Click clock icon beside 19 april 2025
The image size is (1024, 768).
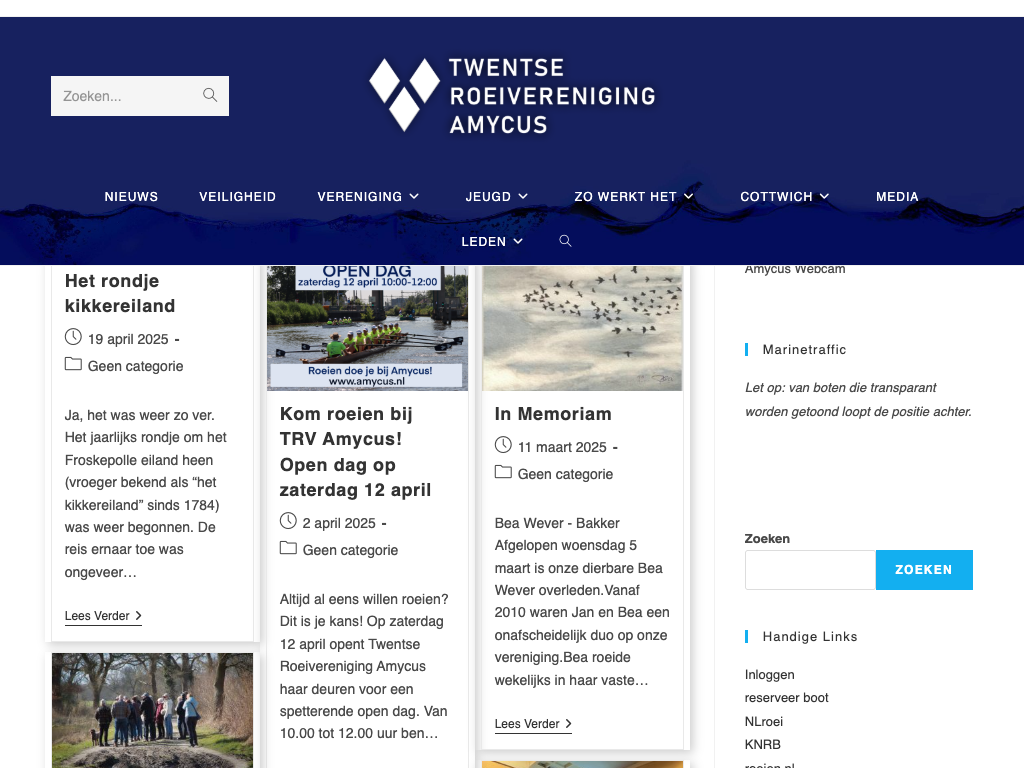73,337
